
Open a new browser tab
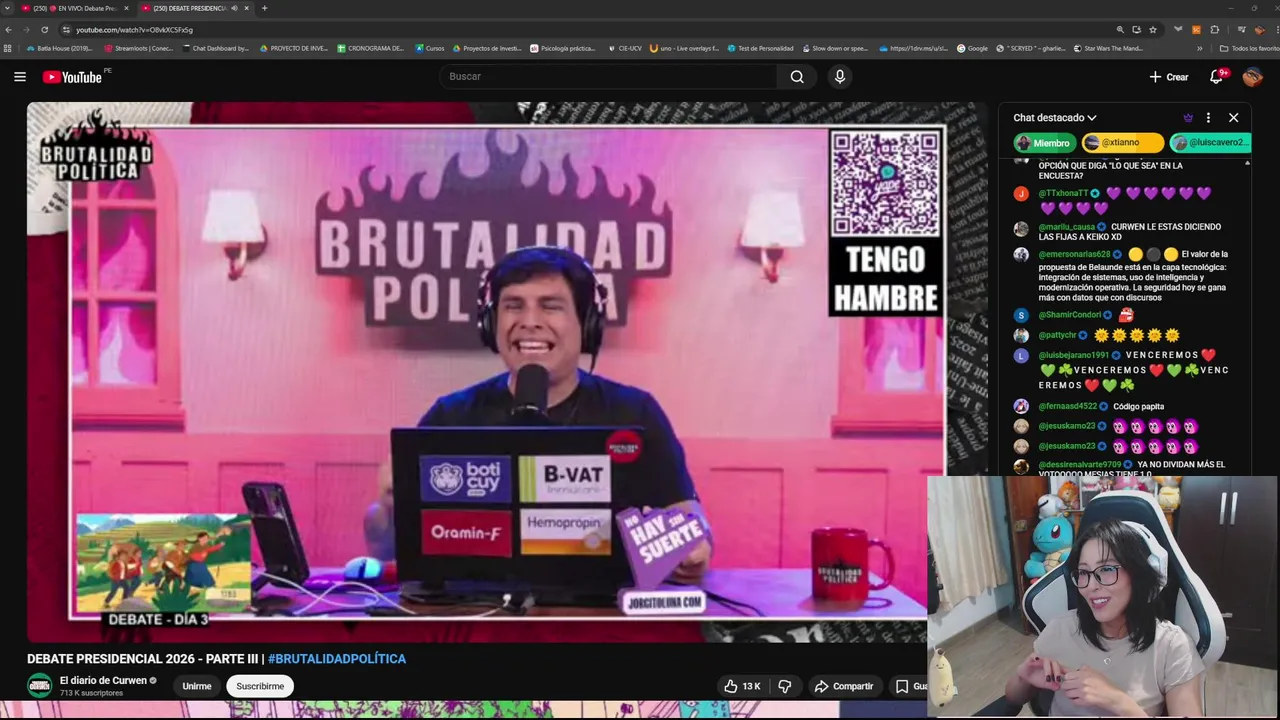click(264, 8)
